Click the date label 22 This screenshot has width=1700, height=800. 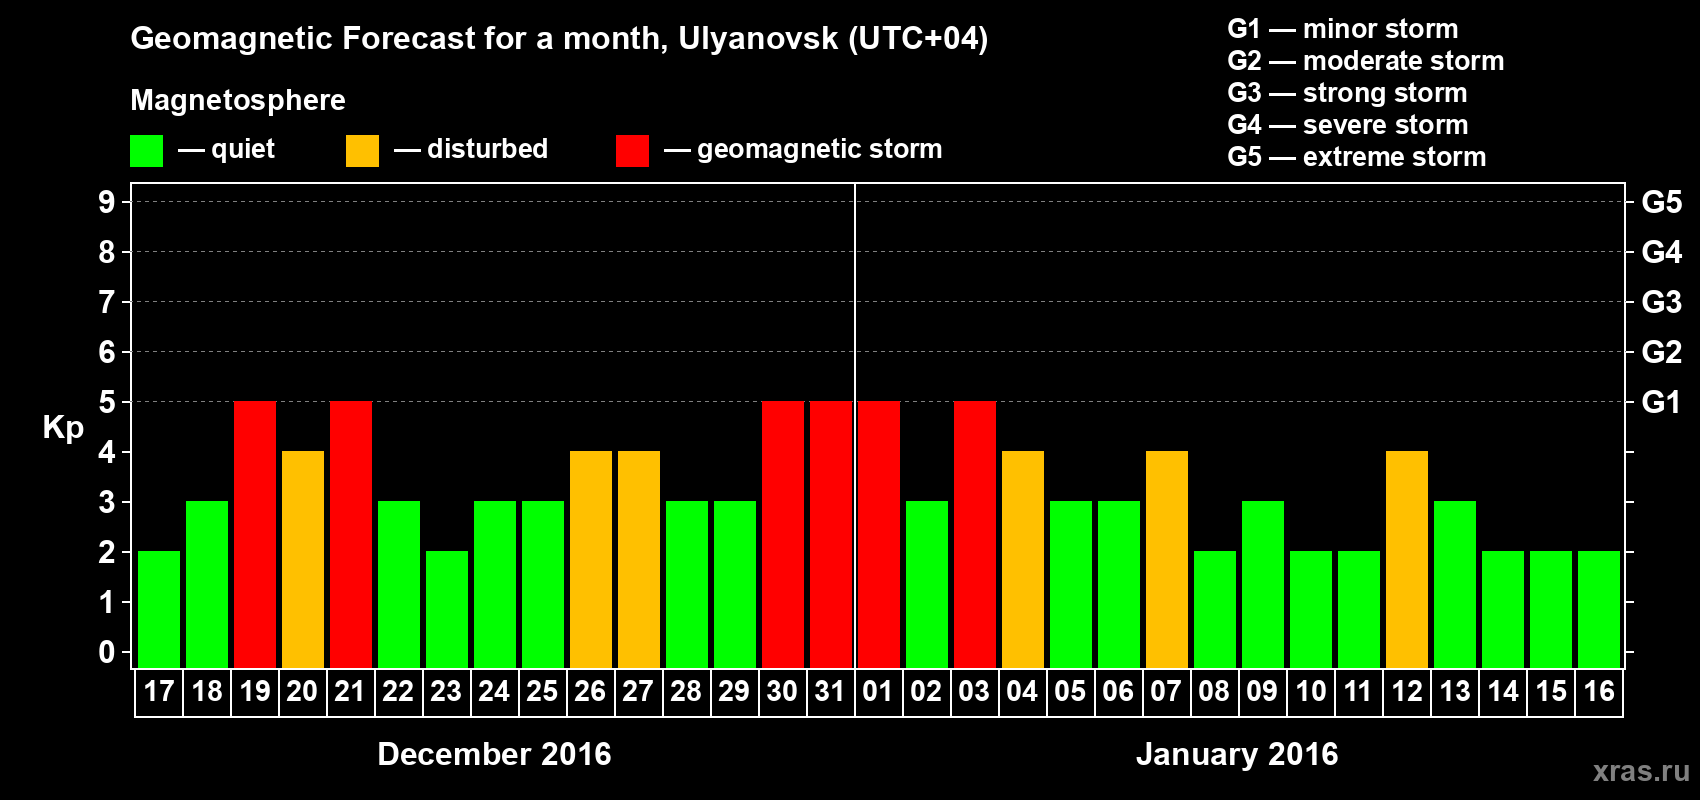(398, 691)
